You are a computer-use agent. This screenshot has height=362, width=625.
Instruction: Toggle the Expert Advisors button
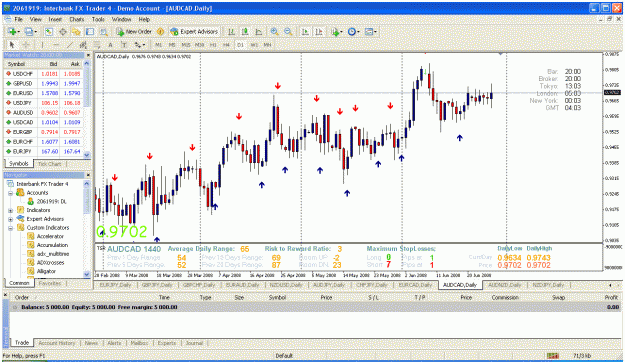[x=194, y=31]
